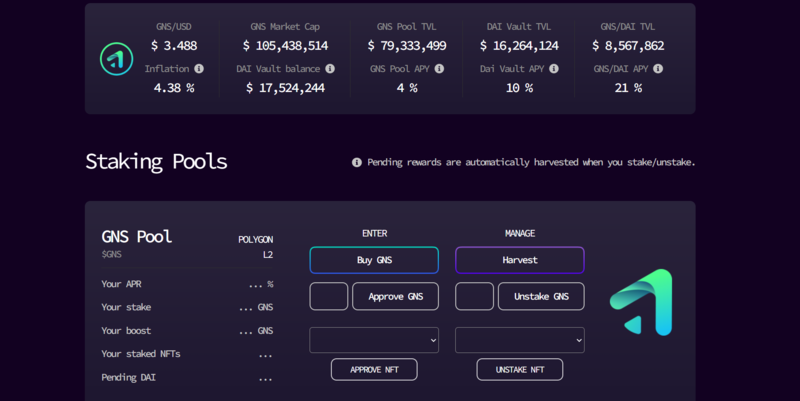Viewport: 800px width, 401px height.
Task: Click the GNS Pool card title
Action: [x=137, y=237]
